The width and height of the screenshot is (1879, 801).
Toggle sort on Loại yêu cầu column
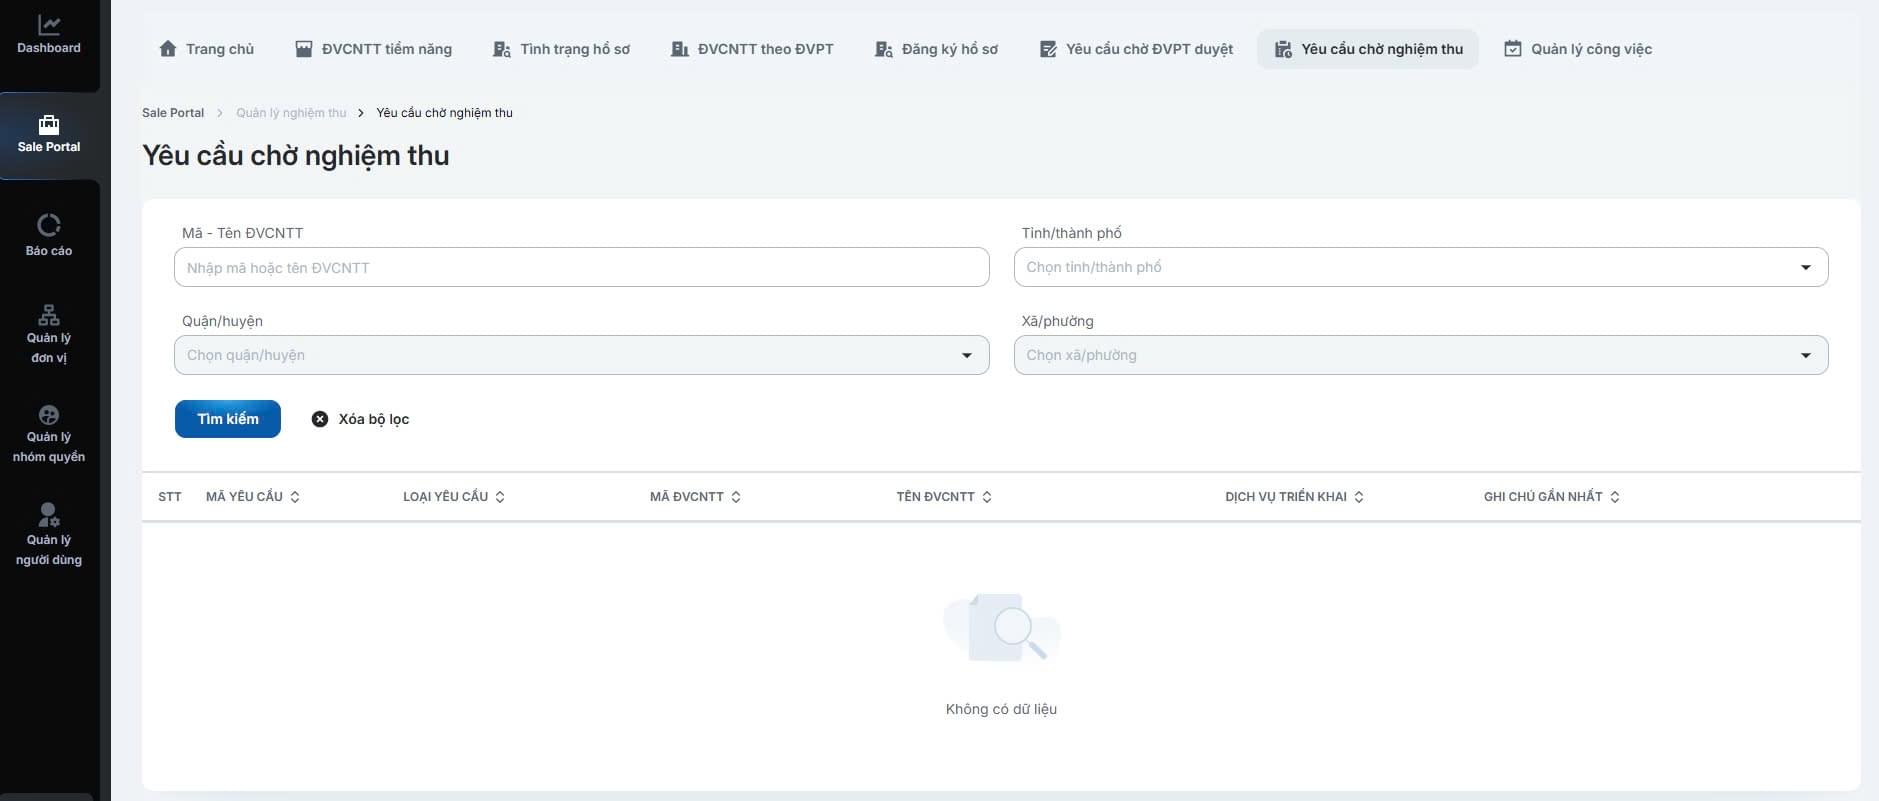click(x=500, y=497)
